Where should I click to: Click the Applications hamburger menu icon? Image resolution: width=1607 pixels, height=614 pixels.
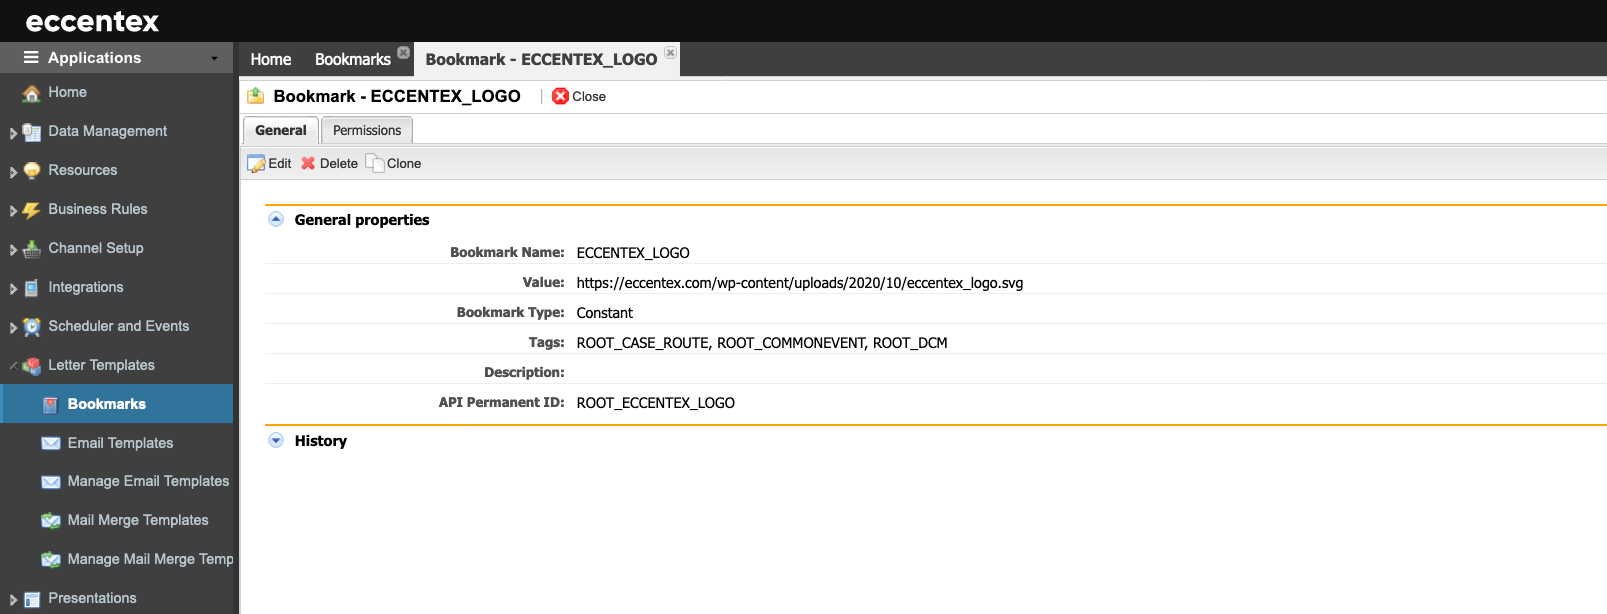tap(31, 58)
